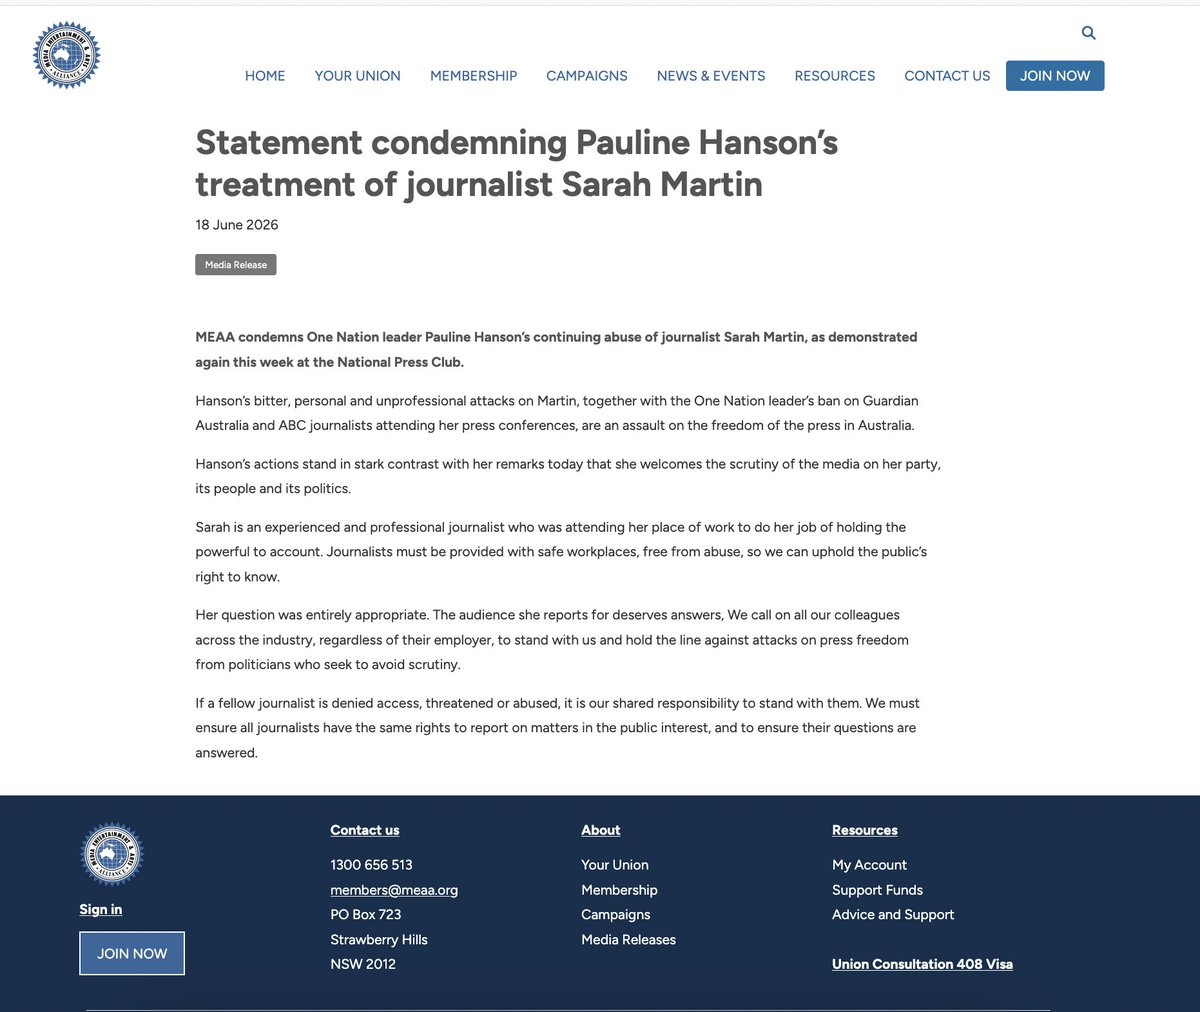The height and width of the screenshot is (1012, 1200).
Task: Open the Membership footer link
Action: point(620,890)
